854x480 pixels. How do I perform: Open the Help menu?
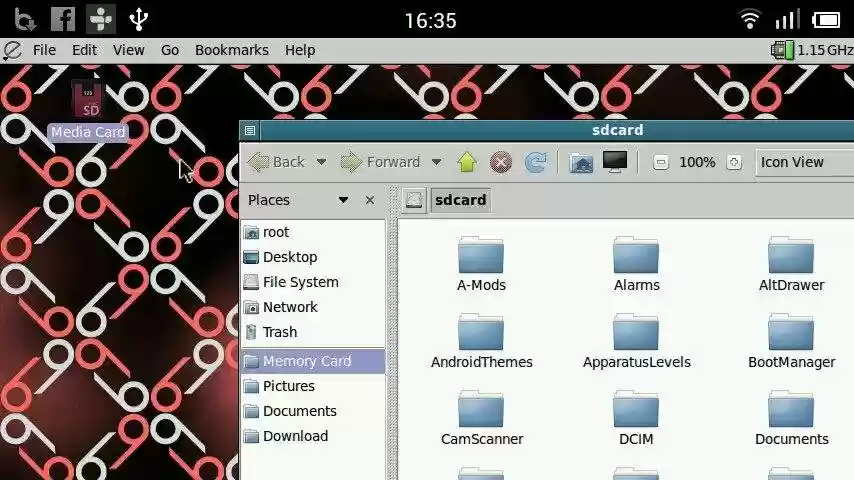(x=300, y=50)
